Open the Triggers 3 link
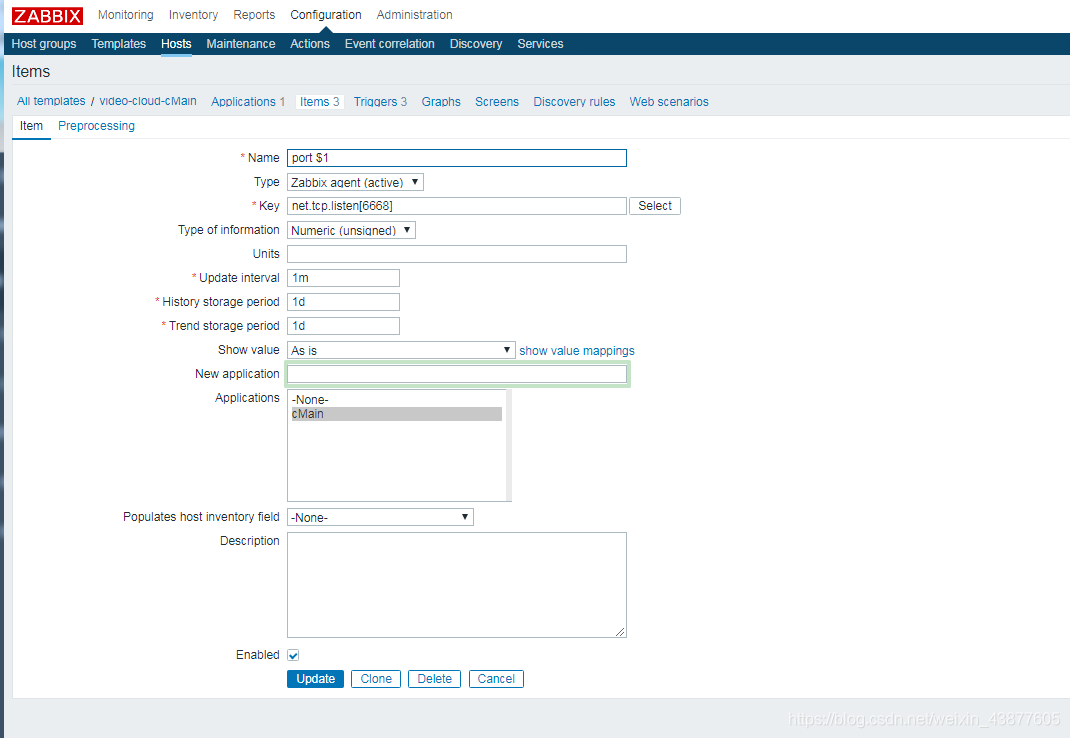Viewport: 1070px width, 738px height. coord(380,102)
